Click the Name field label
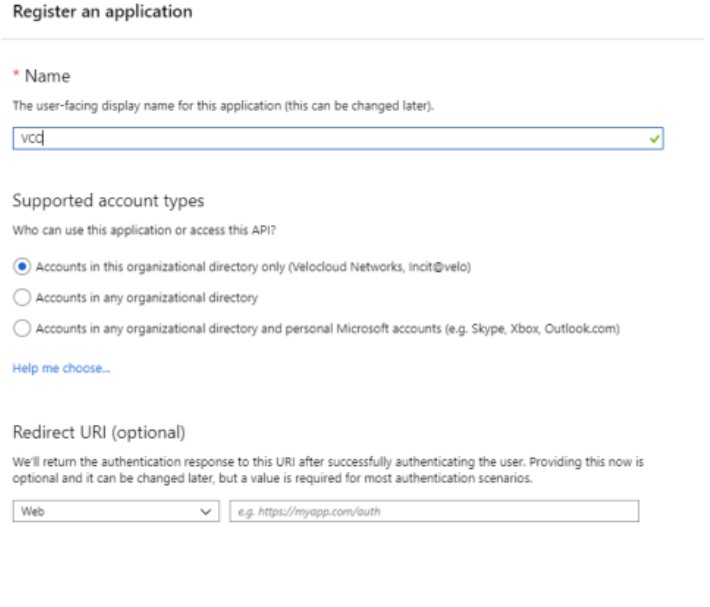The image size is (710, 607). click(x=48, y=76)
